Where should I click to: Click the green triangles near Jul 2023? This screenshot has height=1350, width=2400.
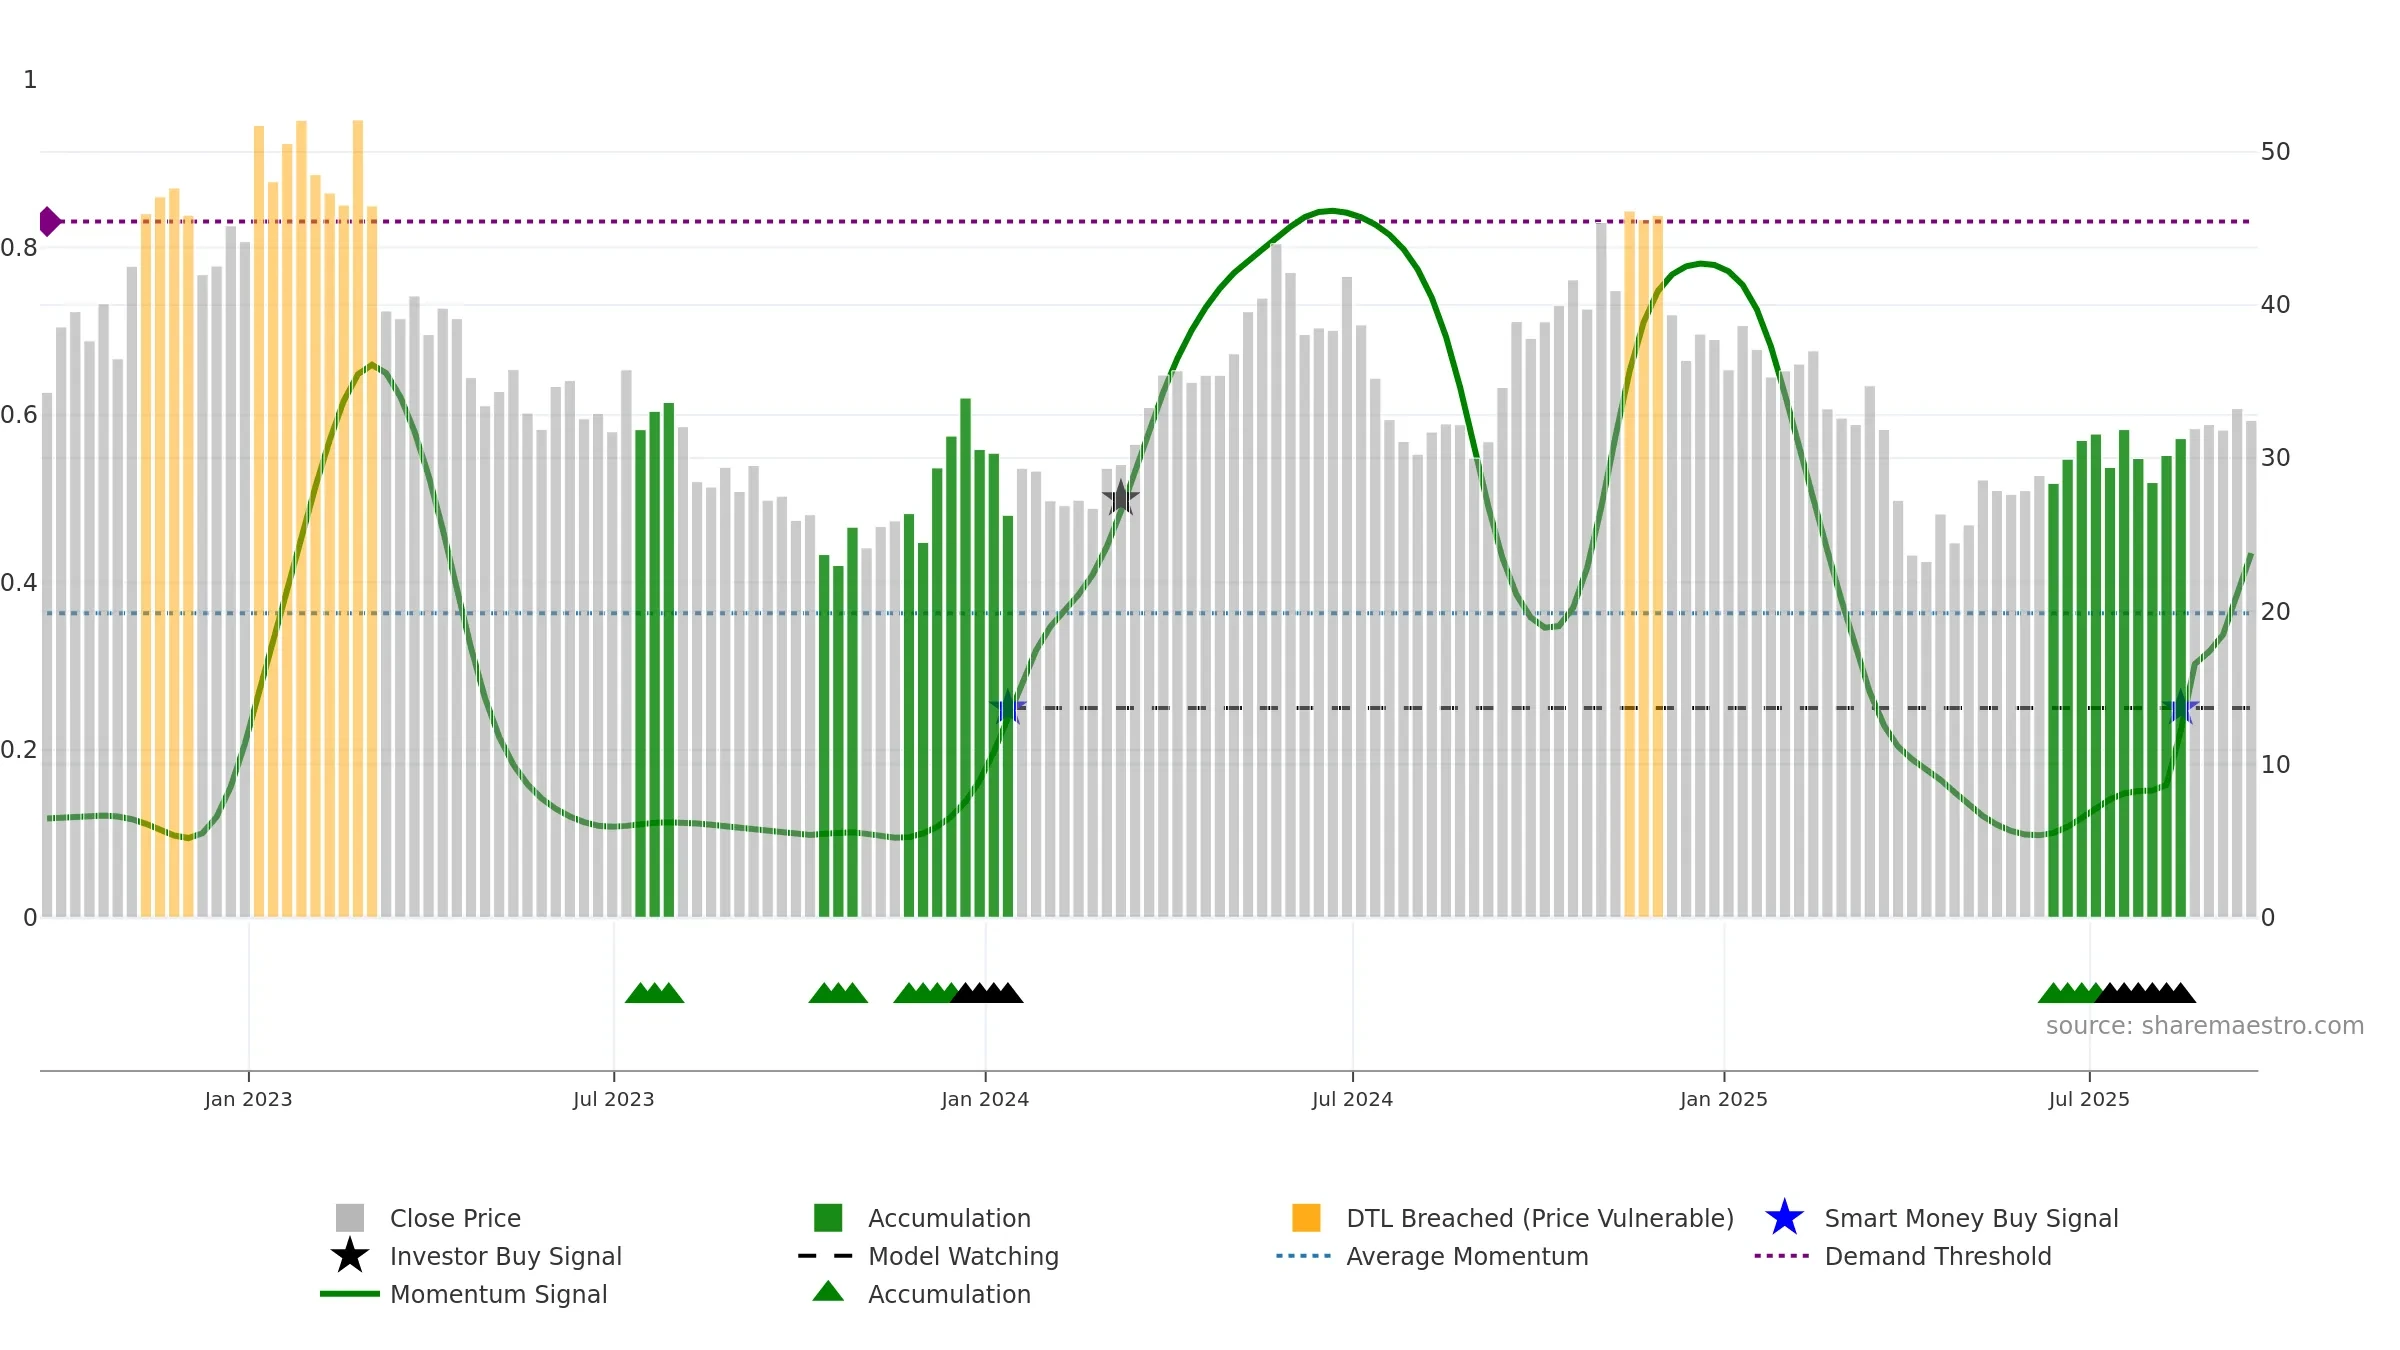(655, 993)
